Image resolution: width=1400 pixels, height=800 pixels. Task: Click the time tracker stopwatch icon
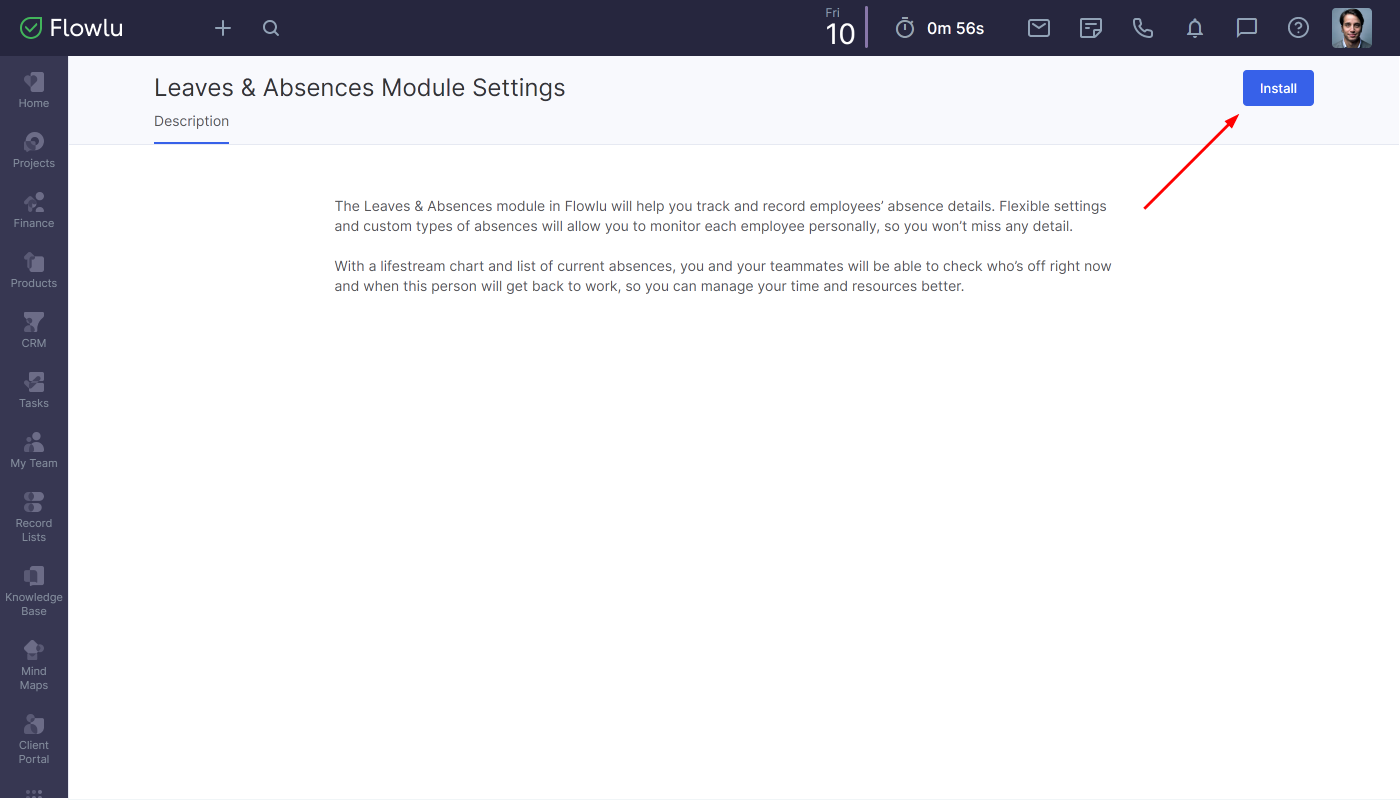(x=905, y=28)
